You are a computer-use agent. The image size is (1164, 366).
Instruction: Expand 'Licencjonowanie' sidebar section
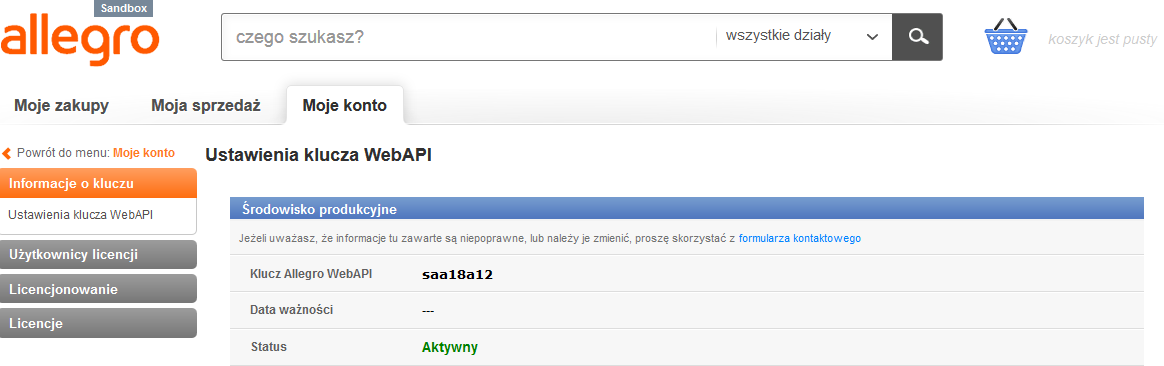pyautogui.click(x=98, y=289)
